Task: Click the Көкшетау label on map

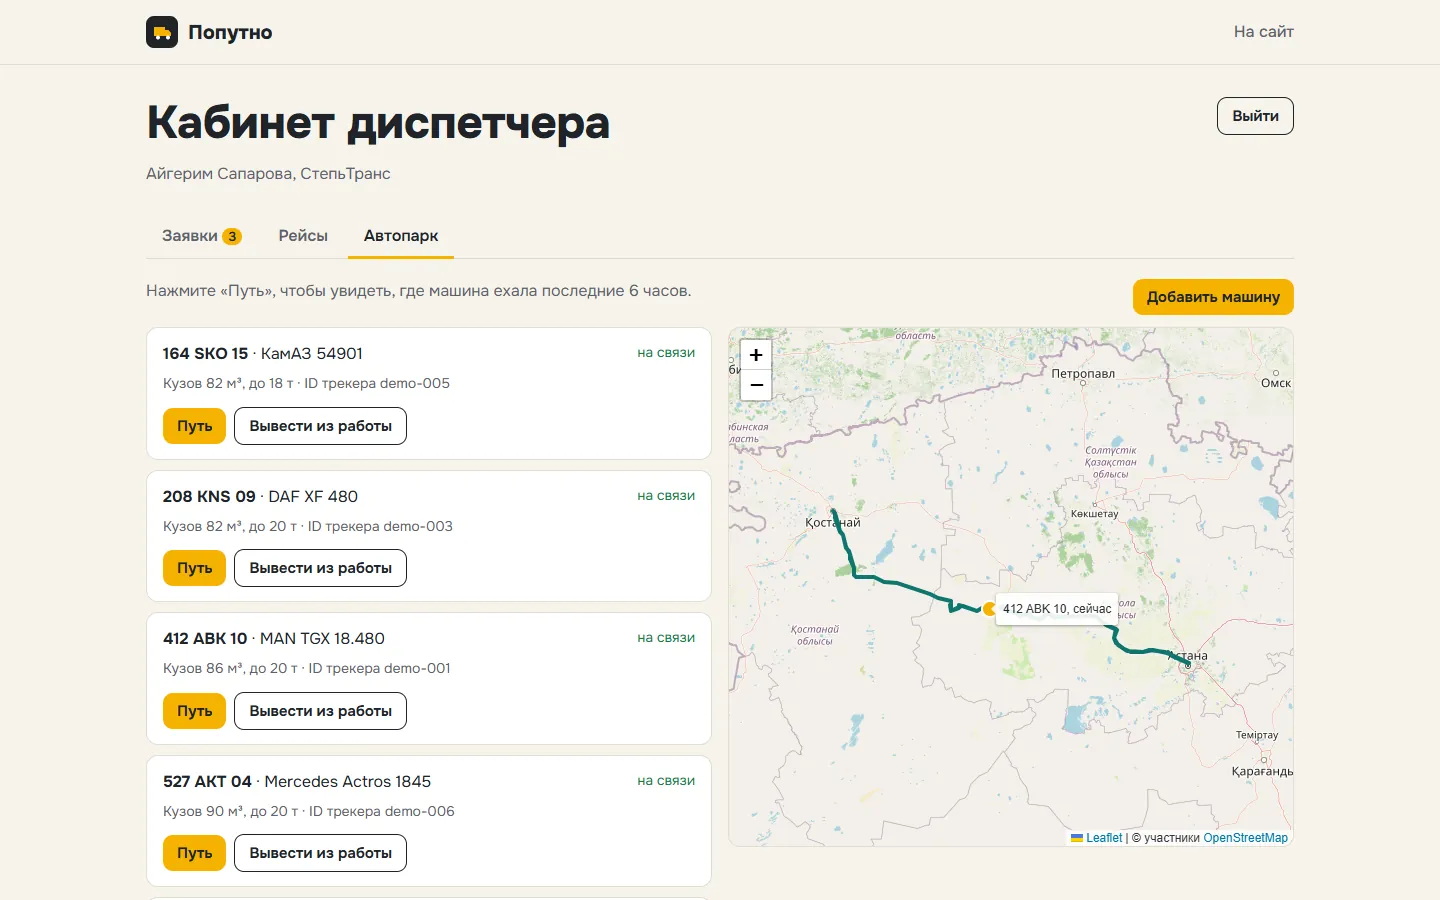Action: point(1094,514)
